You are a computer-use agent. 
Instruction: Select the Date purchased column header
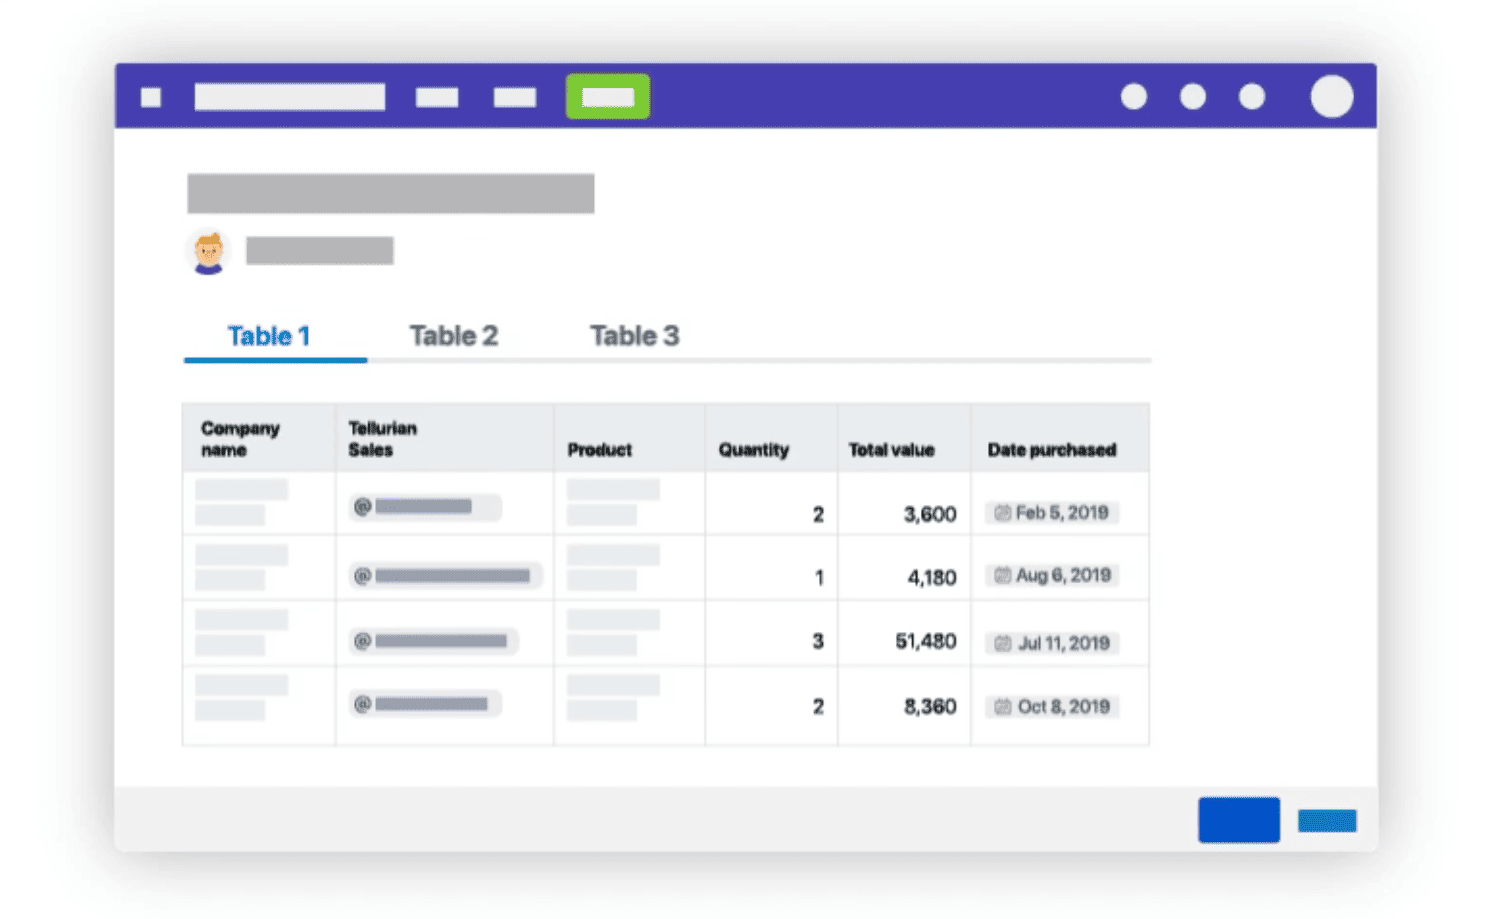click(x=1051, y=450)
